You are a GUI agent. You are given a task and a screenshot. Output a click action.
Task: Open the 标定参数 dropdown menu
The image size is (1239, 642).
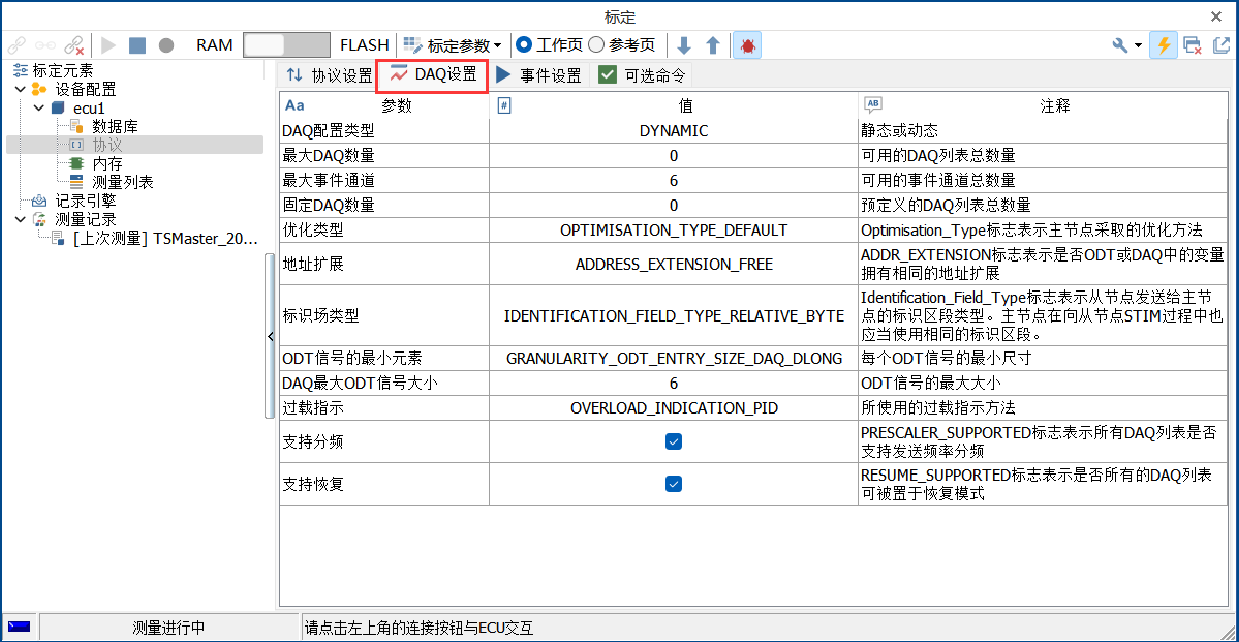(x=453, y=45)
